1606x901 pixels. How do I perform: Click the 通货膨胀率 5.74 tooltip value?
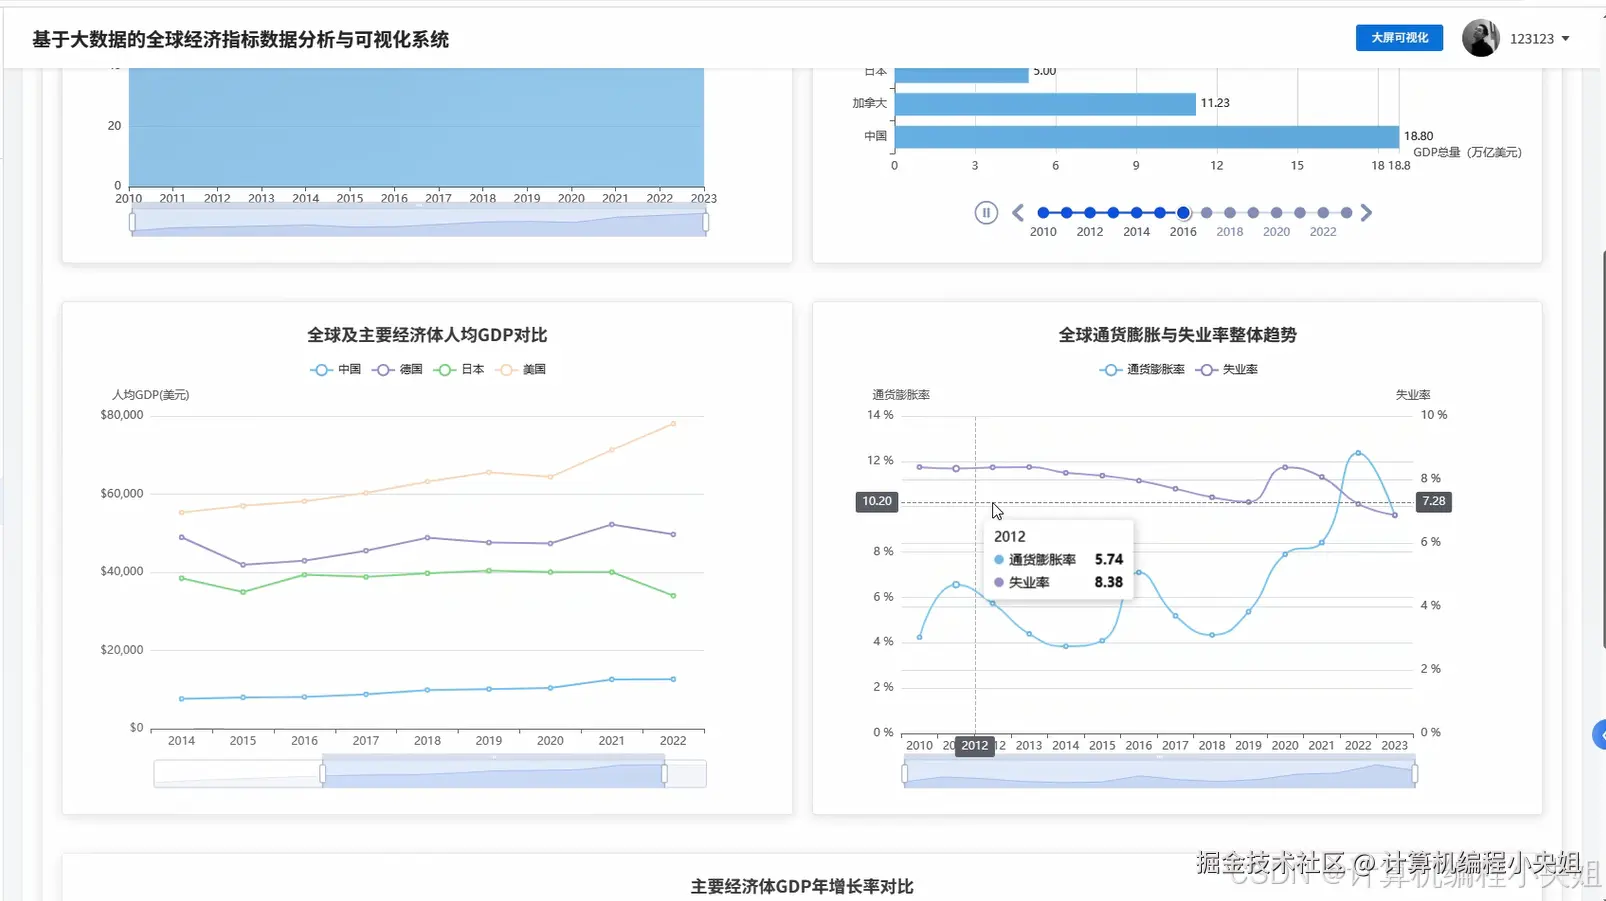(x=1109, y=560)
